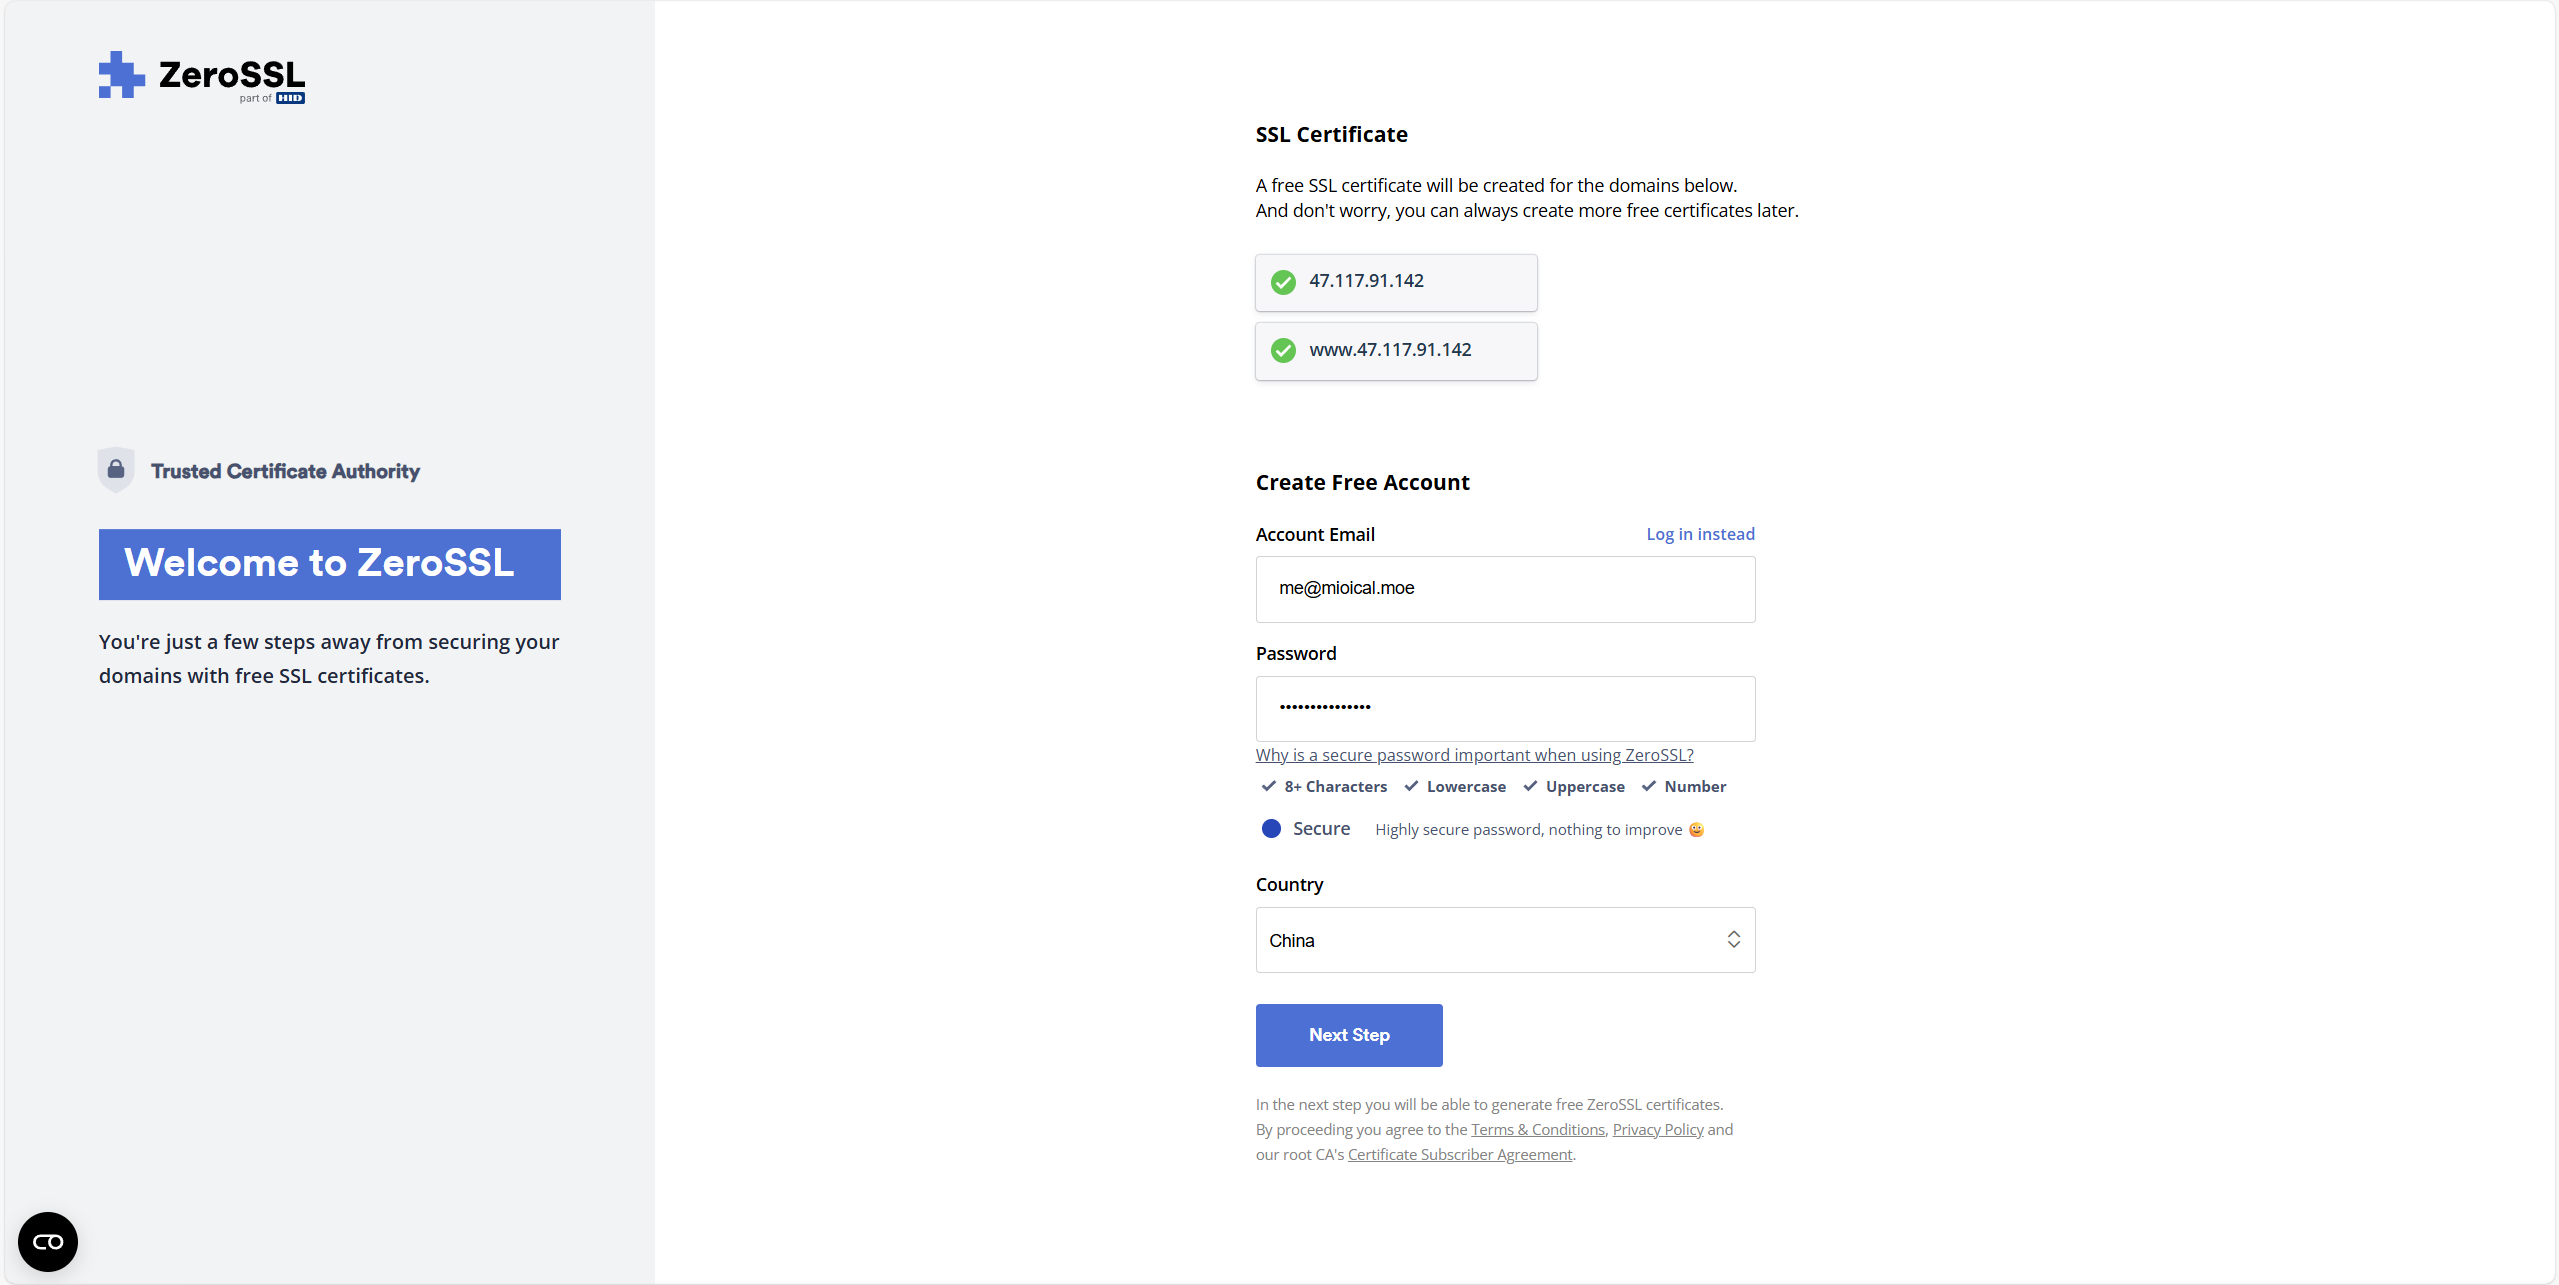Click the blue Secure strength indicator dot
Screen dimensions: 2559x1285
tap(1271, 828)
